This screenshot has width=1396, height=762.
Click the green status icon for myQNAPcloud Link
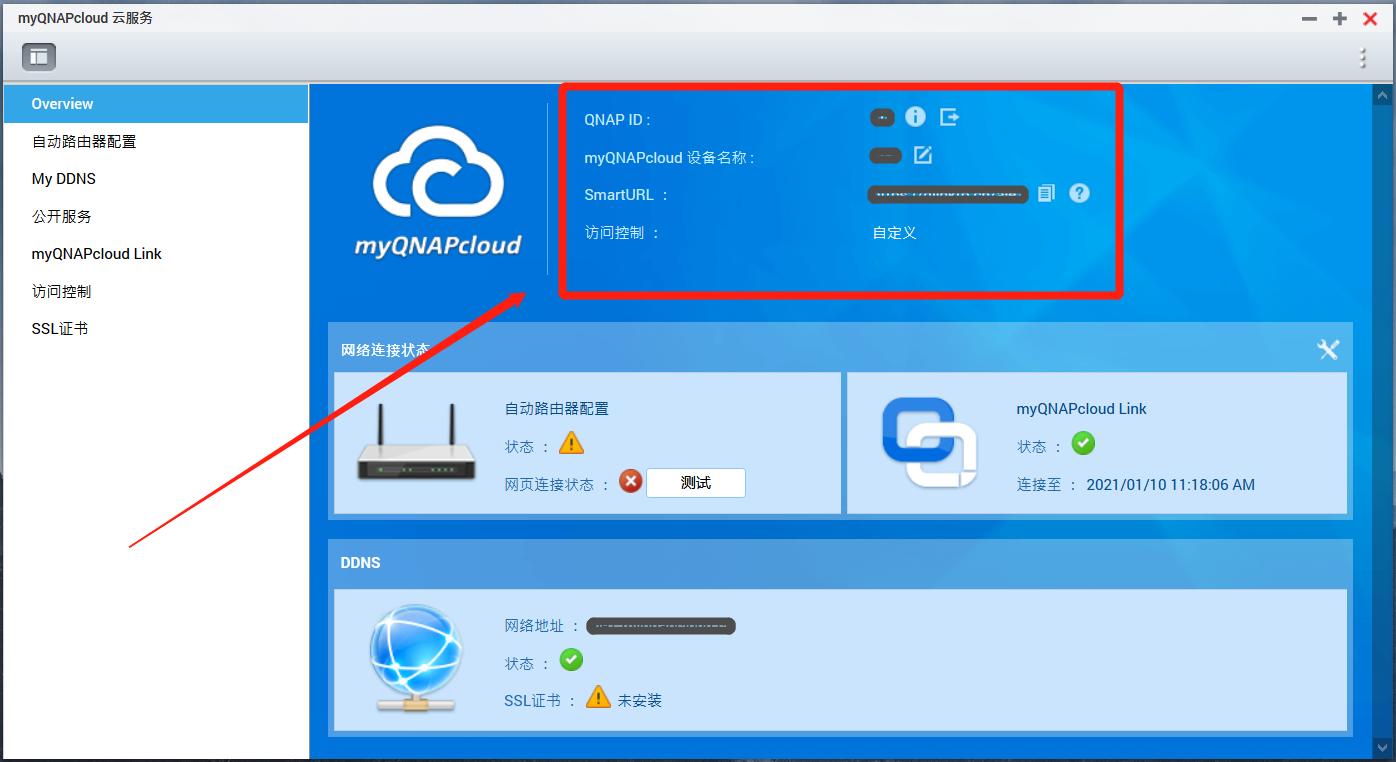(1083, 443)
